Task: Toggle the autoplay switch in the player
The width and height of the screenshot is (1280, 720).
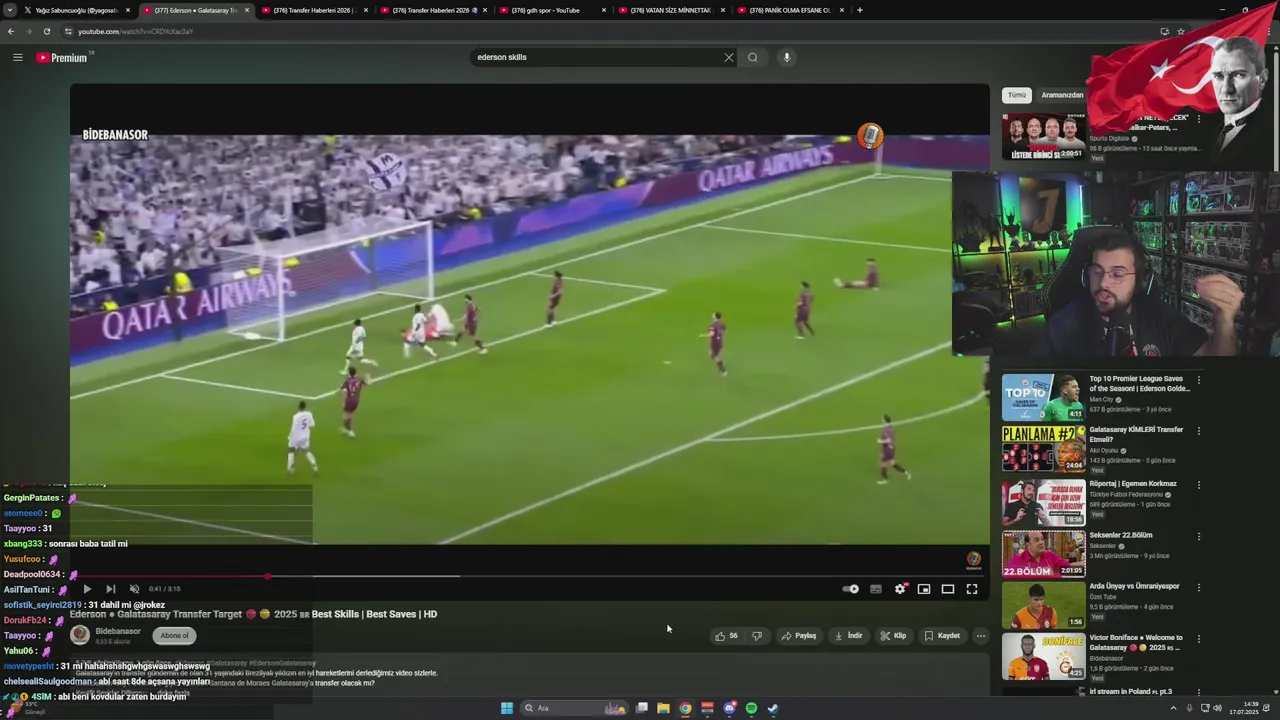Action: tap(851, 589)
